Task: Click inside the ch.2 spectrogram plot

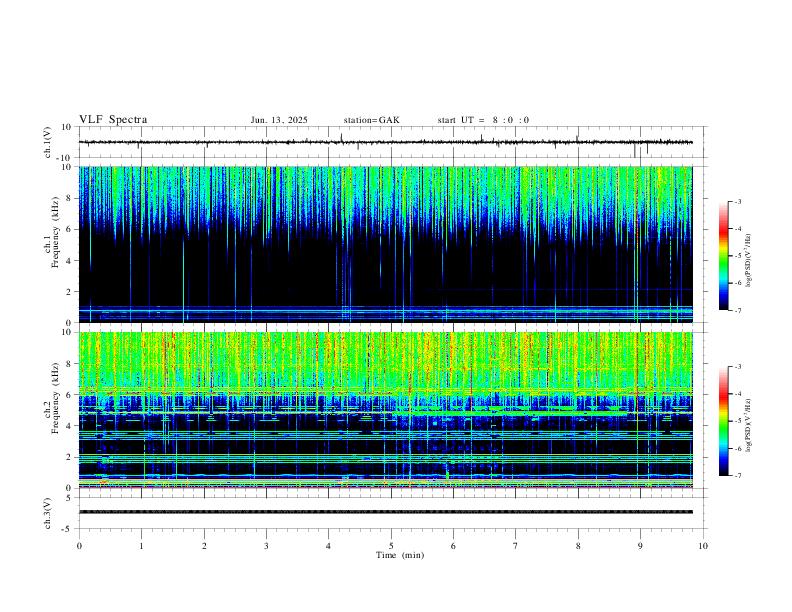Action: coord(385,410)
